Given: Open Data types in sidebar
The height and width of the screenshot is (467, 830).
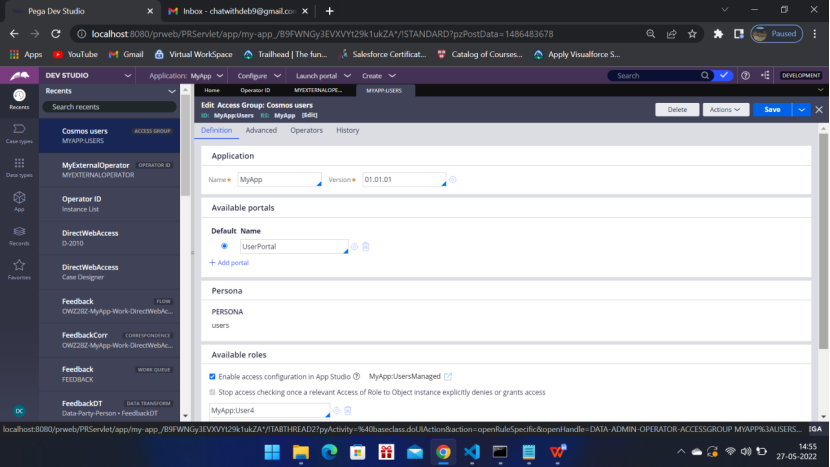Looking at the screenshot, I should [x=19, y=167].
